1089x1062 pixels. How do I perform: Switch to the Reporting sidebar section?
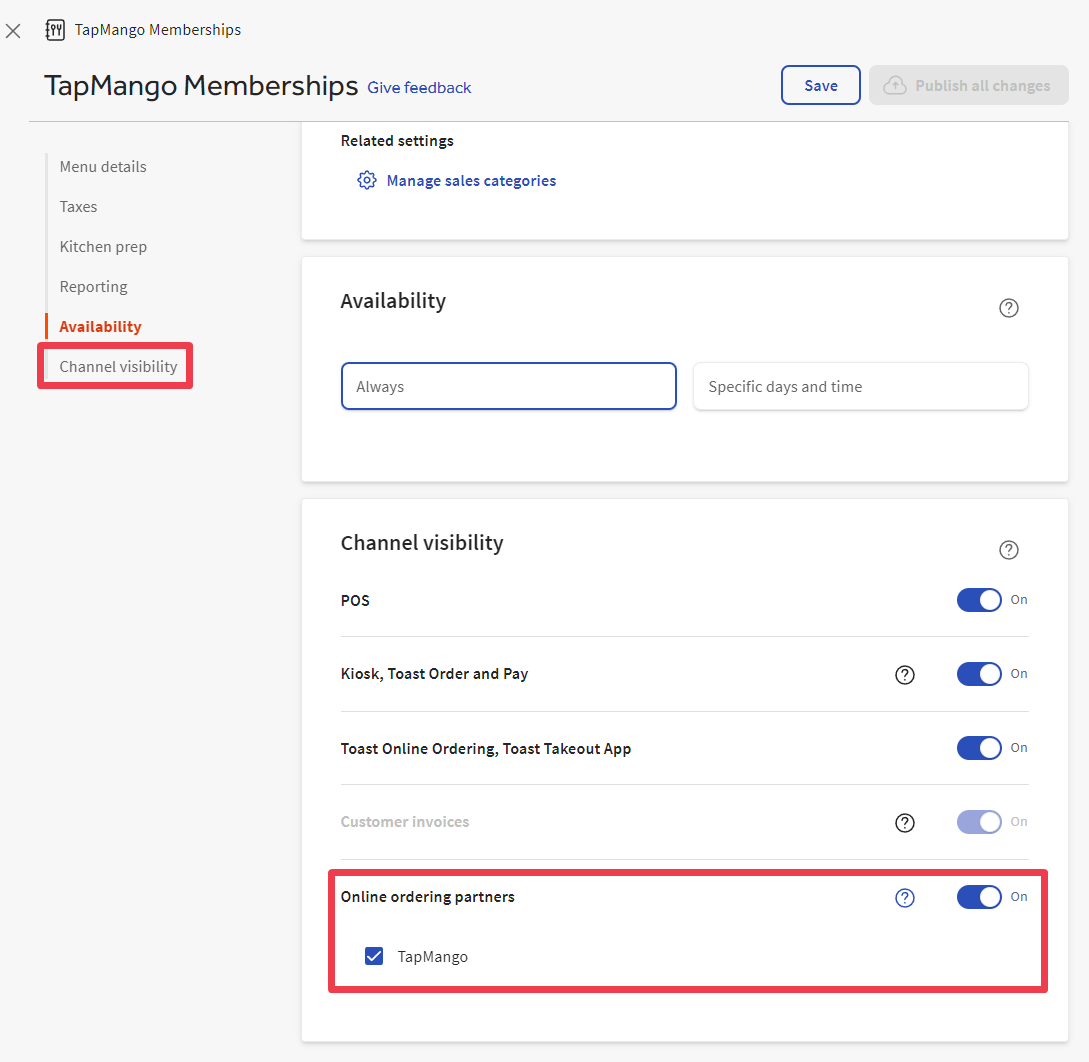pyautogui.click(x=93, y=286)
